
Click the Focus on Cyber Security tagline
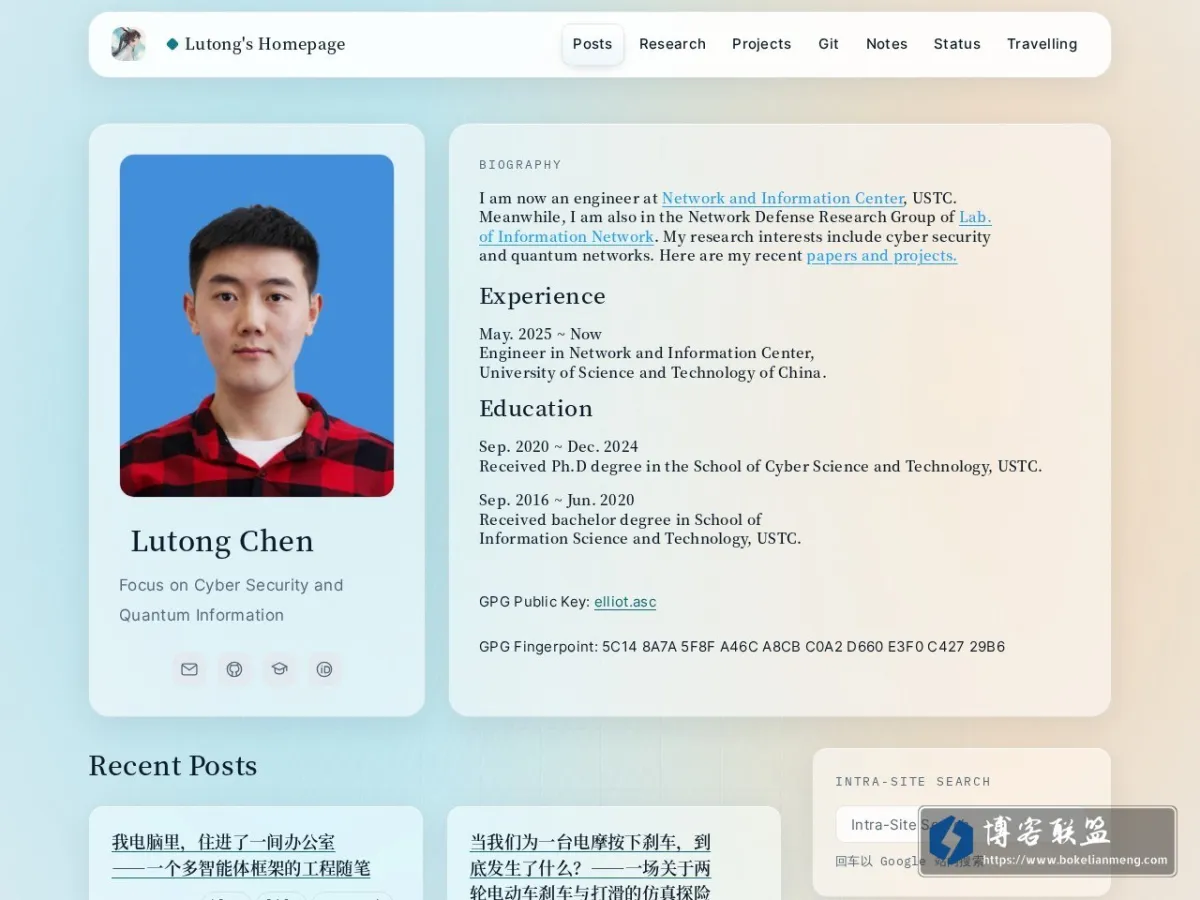pyautogui.click(x=231, y=600)
